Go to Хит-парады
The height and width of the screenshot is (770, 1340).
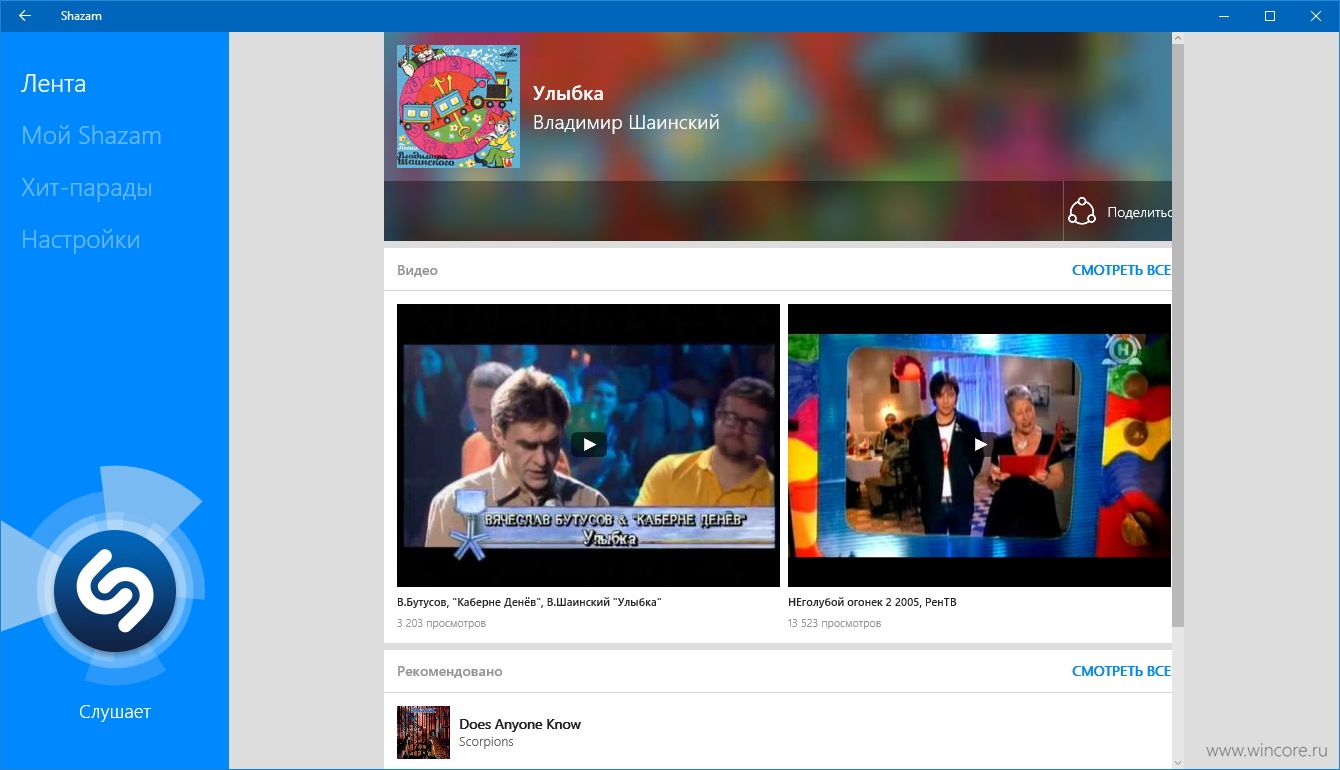[x=86, y=188]
